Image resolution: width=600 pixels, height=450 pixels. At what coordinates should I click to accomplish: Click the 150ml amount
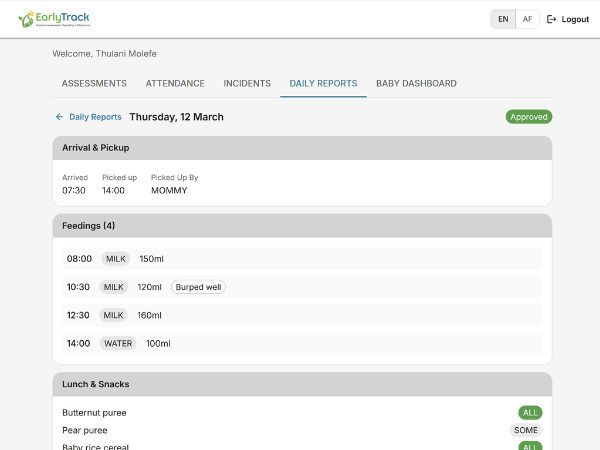point(152,259)
